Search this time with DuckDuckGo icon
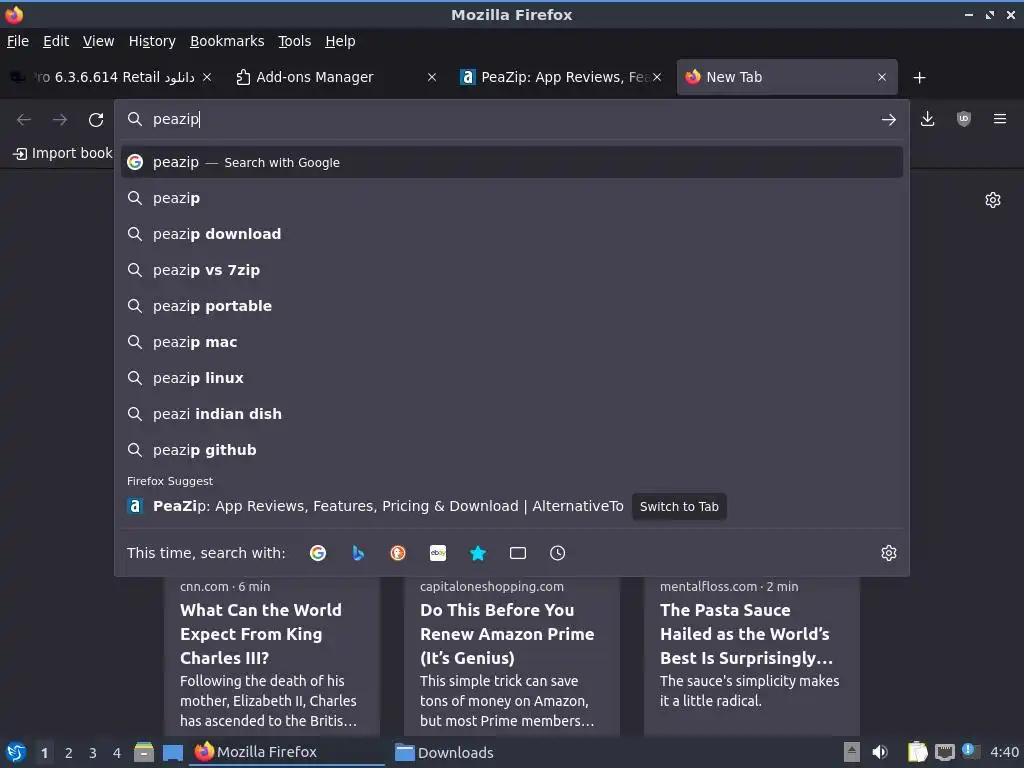The width and height of the screenshot is (1024, 768). (398, 553)
